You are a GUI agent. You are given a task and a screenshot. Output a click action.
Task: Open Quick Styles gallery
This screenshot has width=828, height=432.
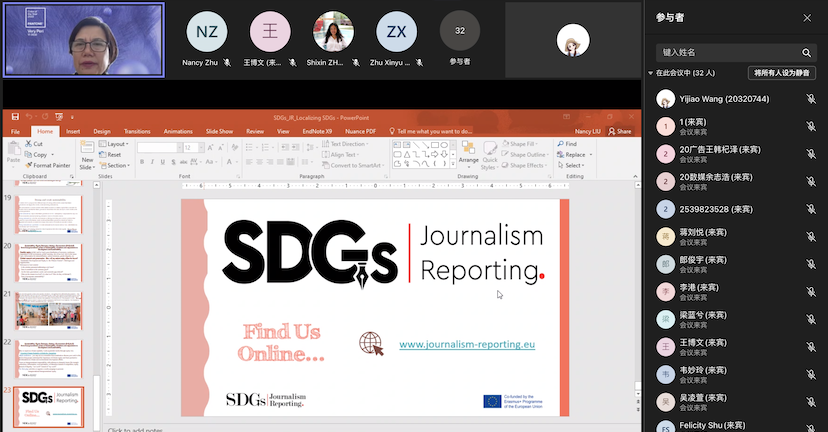click(490, 155)
